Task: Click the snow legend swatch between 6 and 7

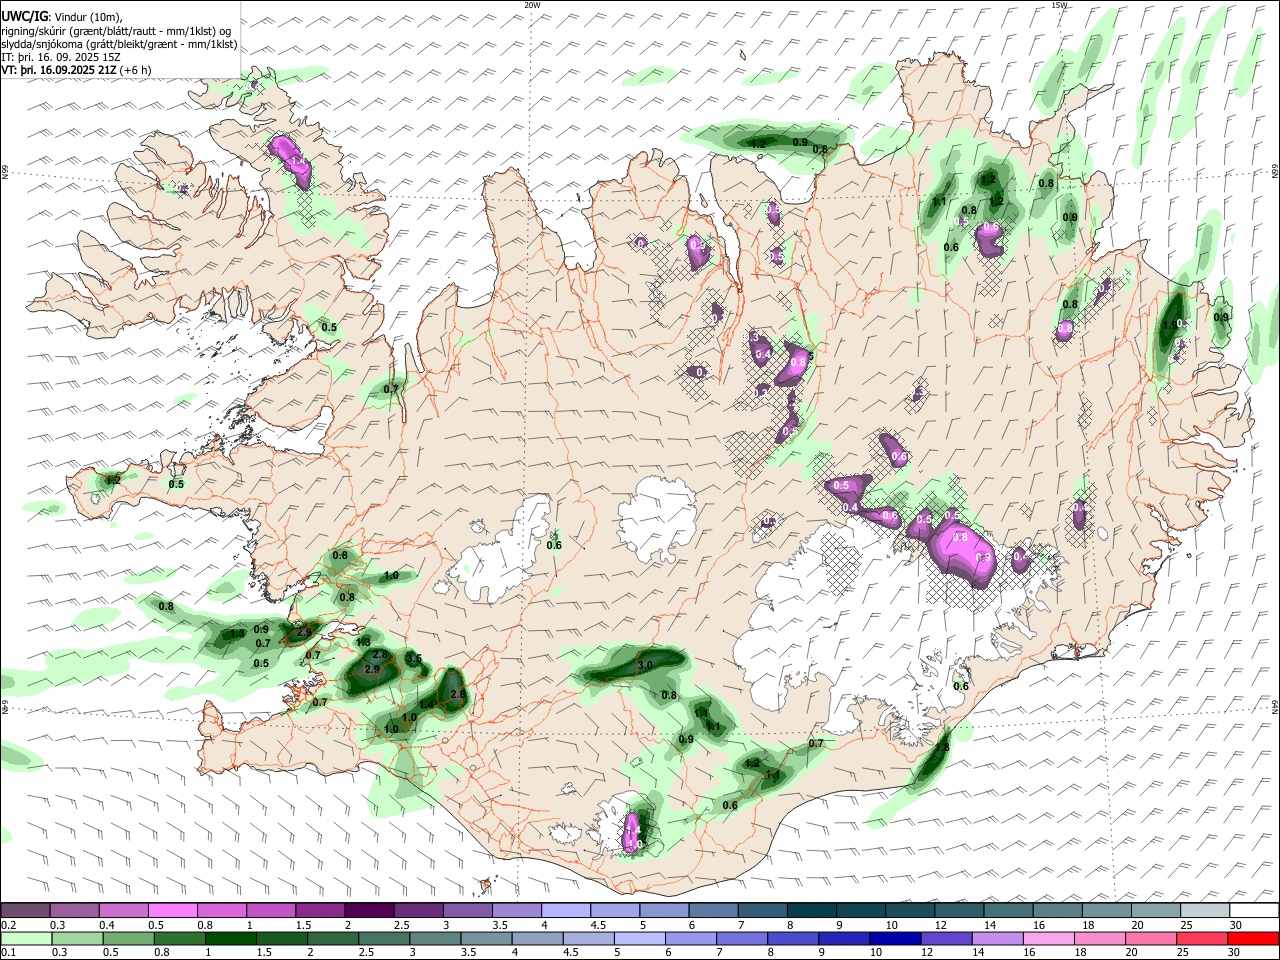Action: click(x=712, y=911)
